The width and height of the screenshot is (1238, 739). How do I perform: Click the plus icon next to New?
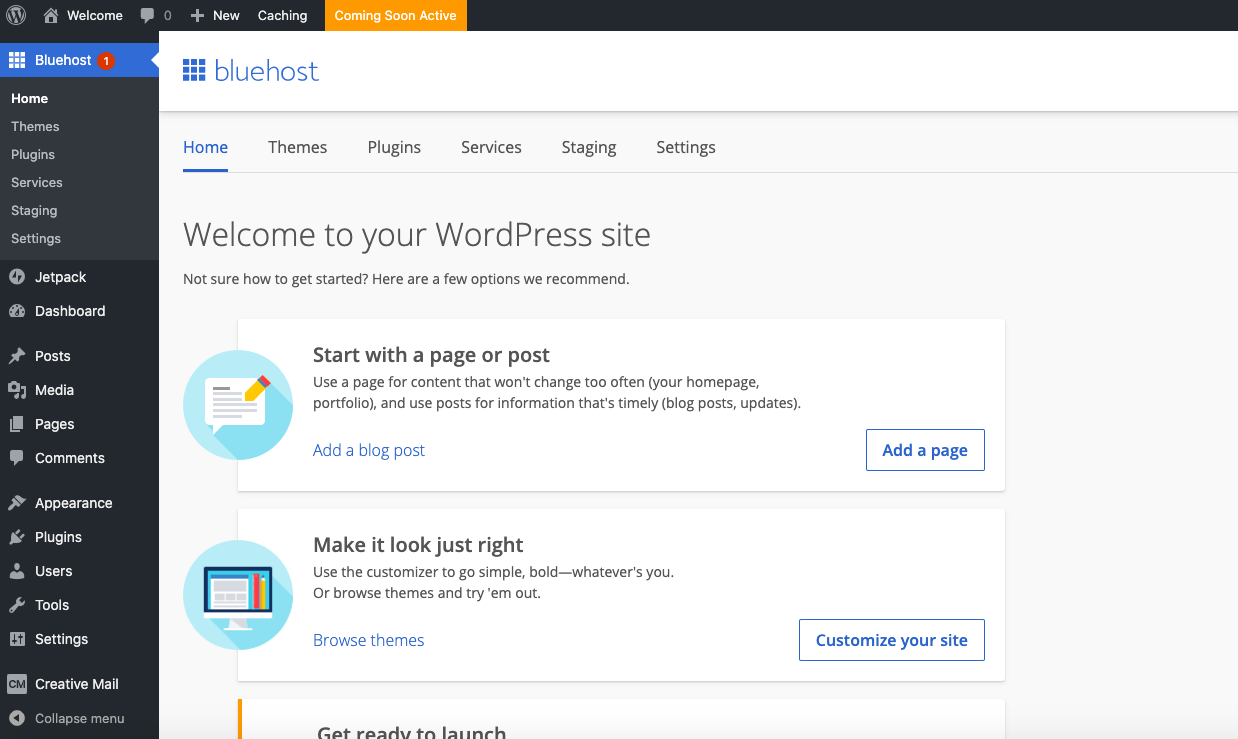[197, 16]
